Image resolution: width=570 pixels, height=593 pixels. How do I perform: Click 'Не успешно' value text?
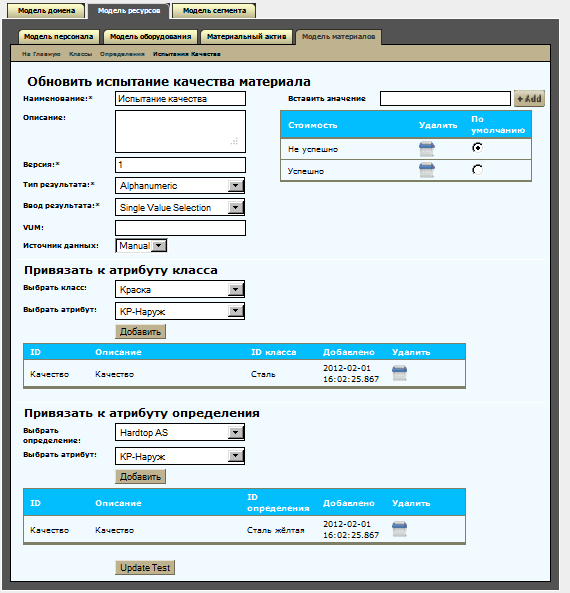click(313, 149)
